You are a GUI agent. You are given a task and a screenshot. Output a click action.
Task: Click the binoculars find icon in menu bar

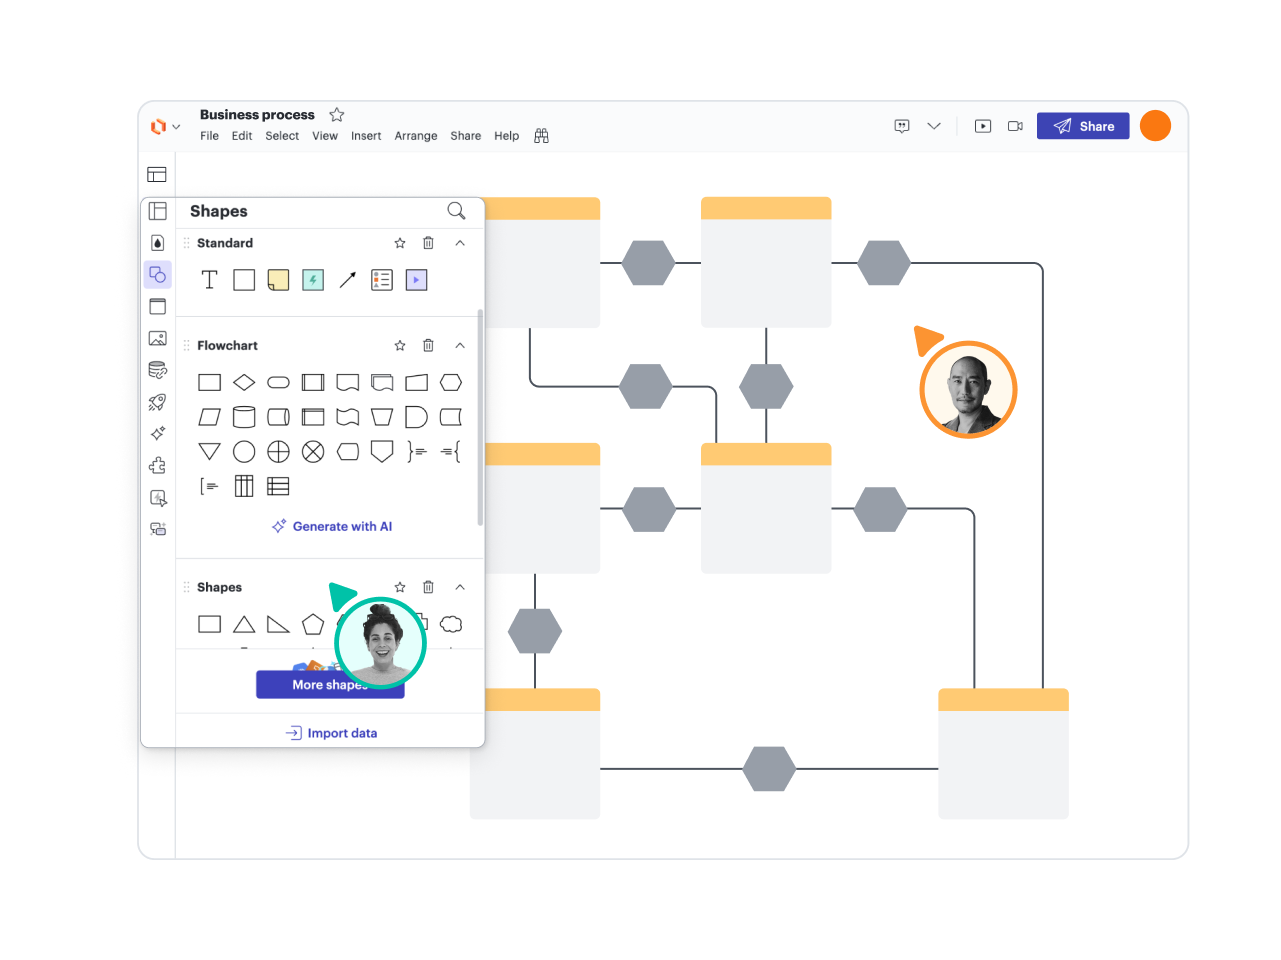(541, 136)
